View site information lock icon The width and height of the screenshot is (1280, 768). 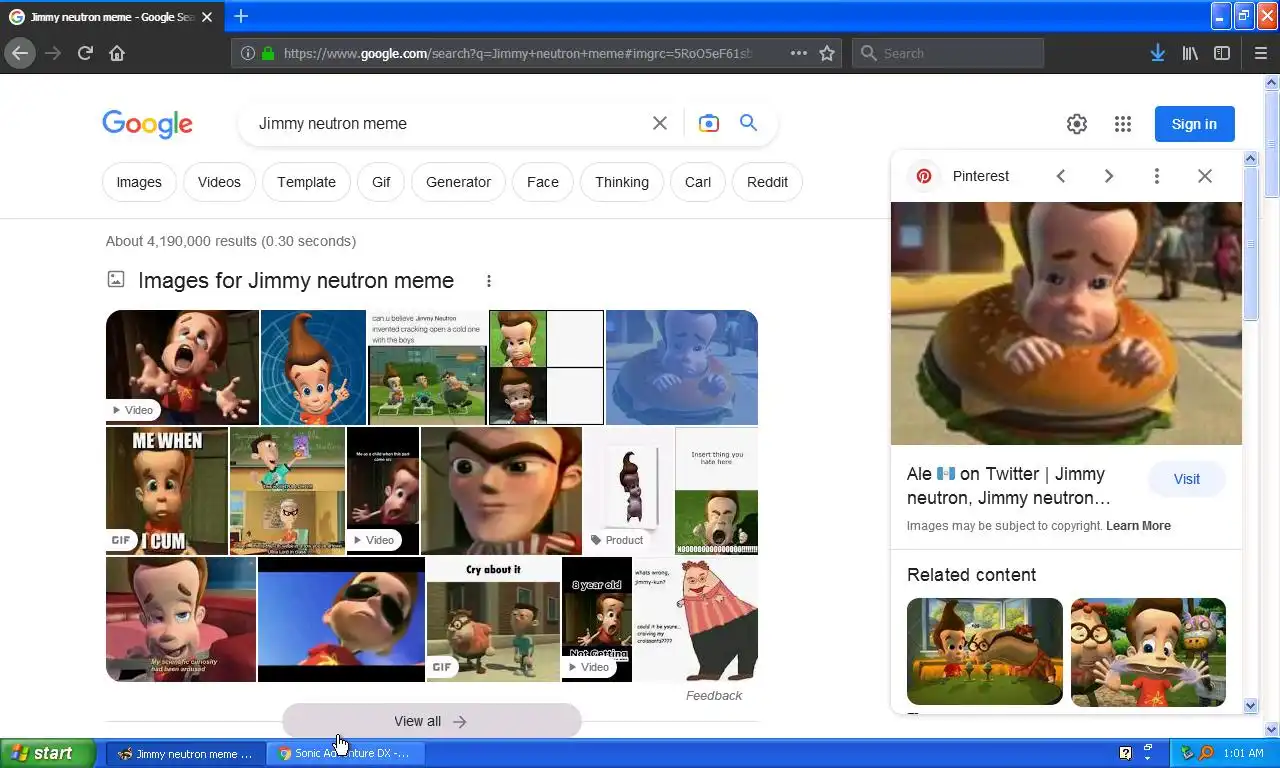coord(268,53)
